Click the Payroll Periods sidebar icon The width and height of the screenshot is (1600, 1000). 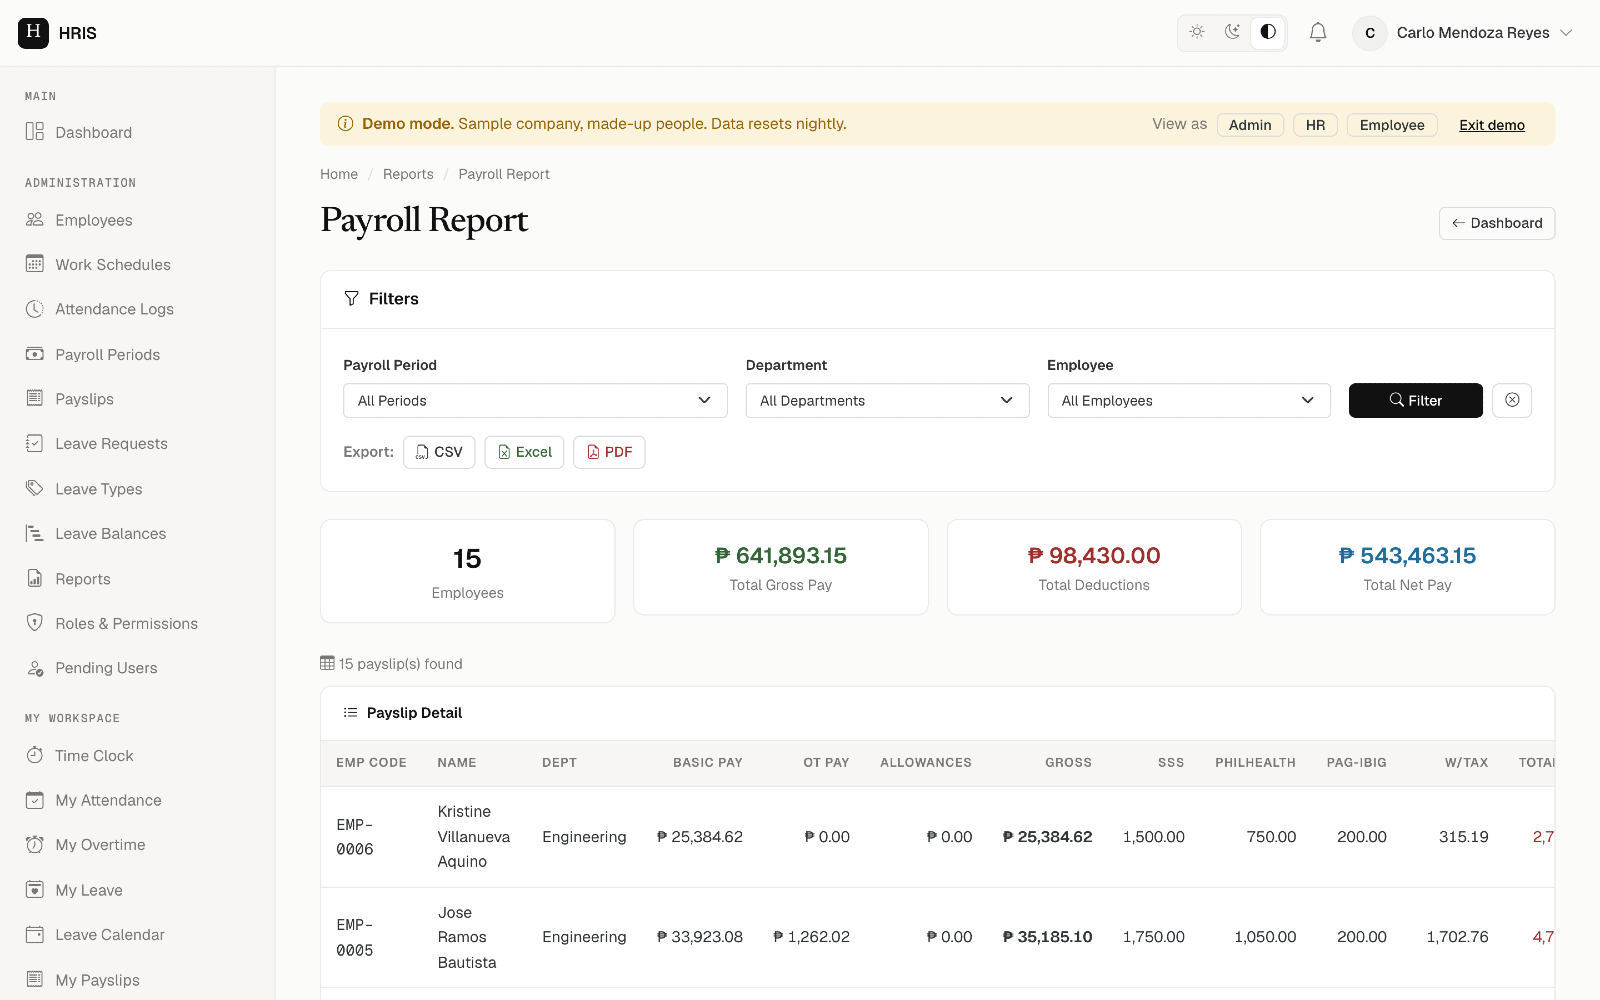click(x=35, y=354)
